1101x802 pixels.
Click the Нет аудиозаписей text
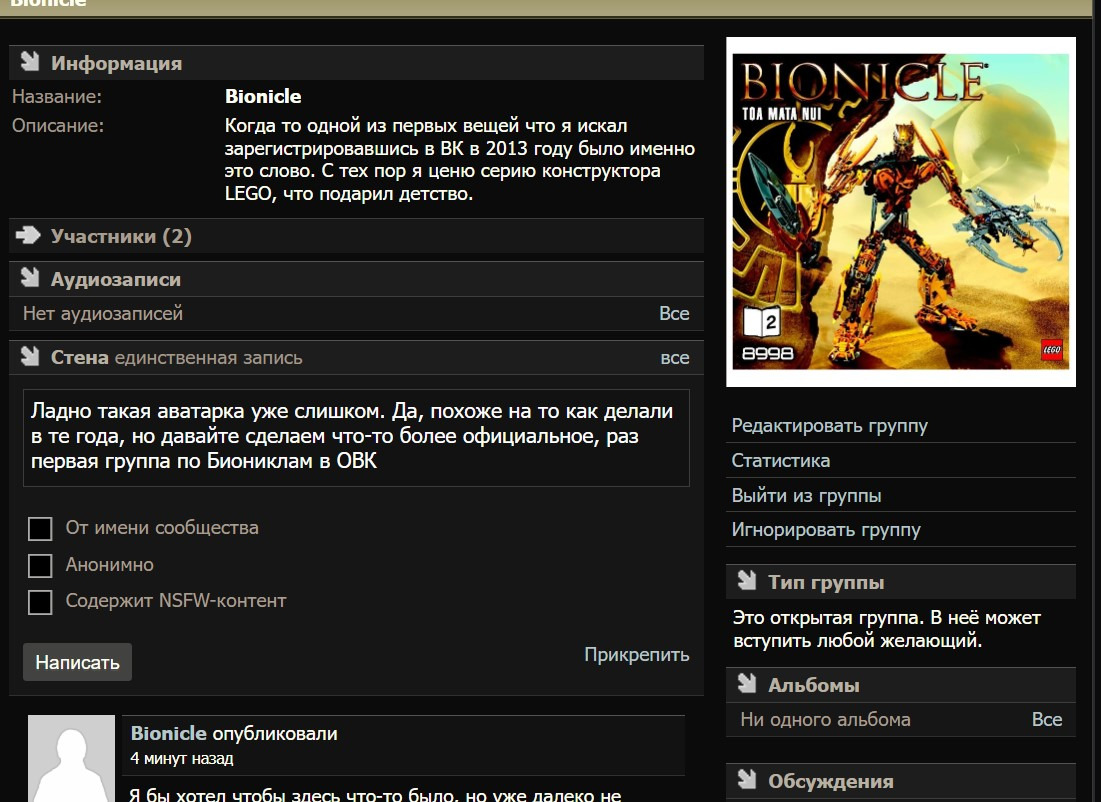[103, 313]
